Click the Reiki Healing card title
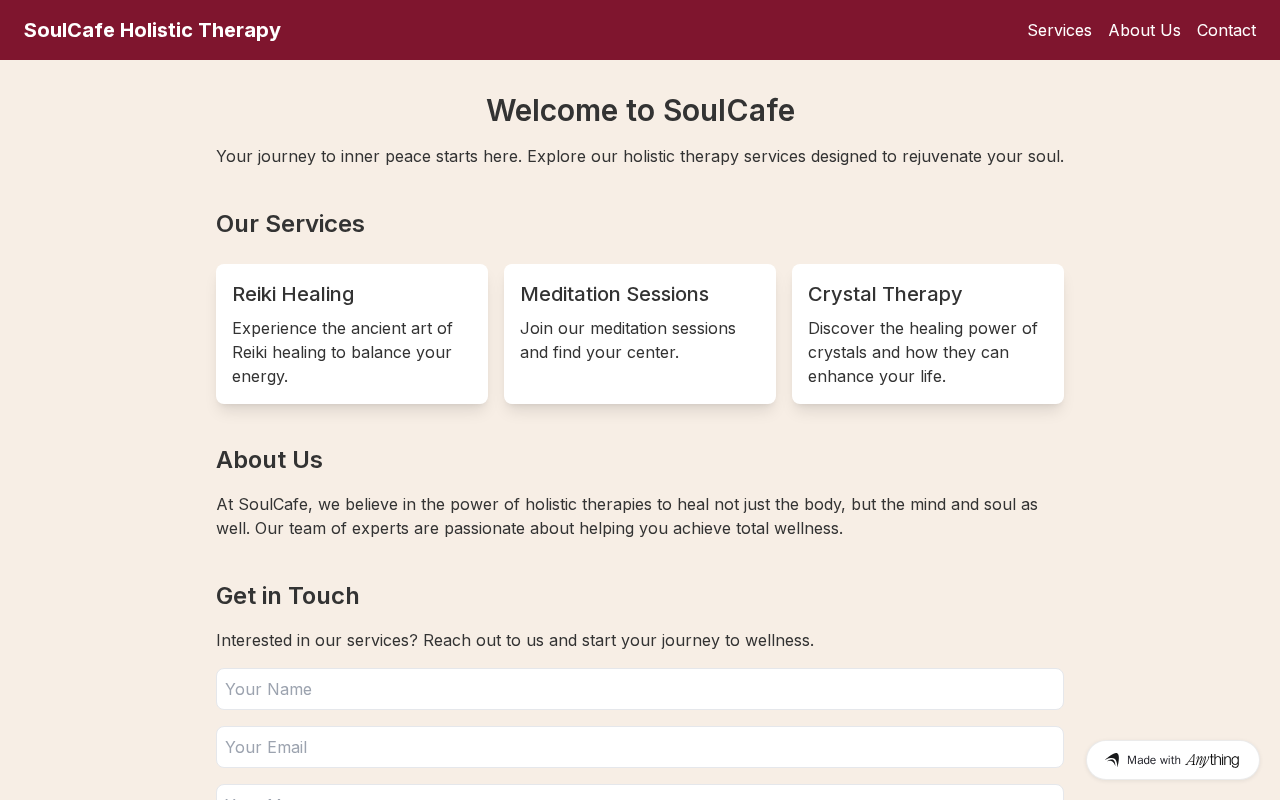Image resolution: width=1280 pixels, height=800 pixels. coord(293,294)
